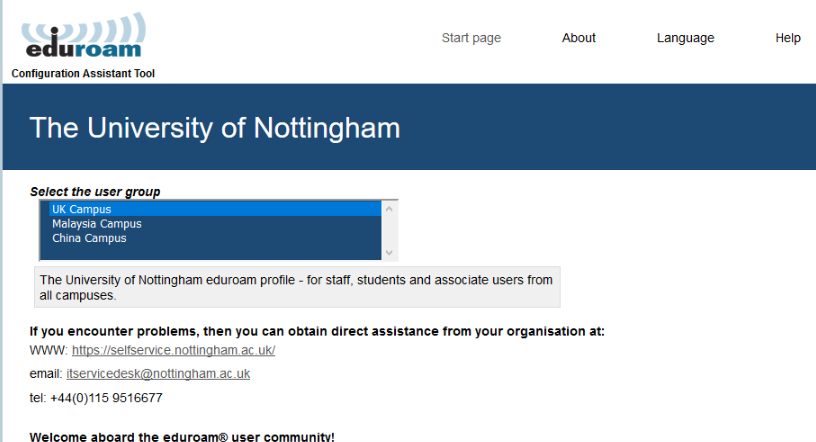
Task: Select UK Campus user group
Action: point(215,209)
